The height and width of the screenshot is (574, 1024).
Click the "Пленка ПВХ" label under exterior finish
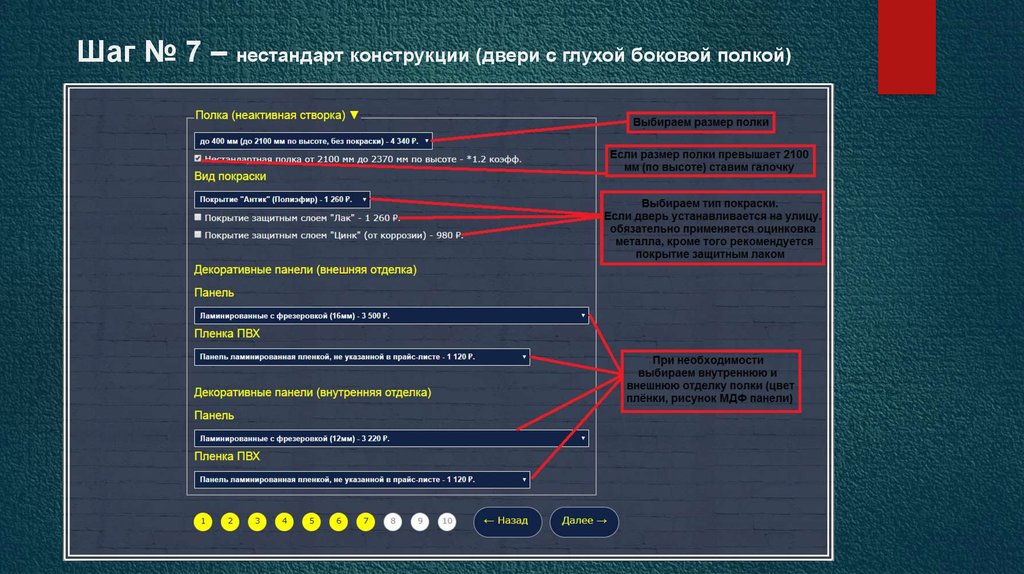pos(227,334)
